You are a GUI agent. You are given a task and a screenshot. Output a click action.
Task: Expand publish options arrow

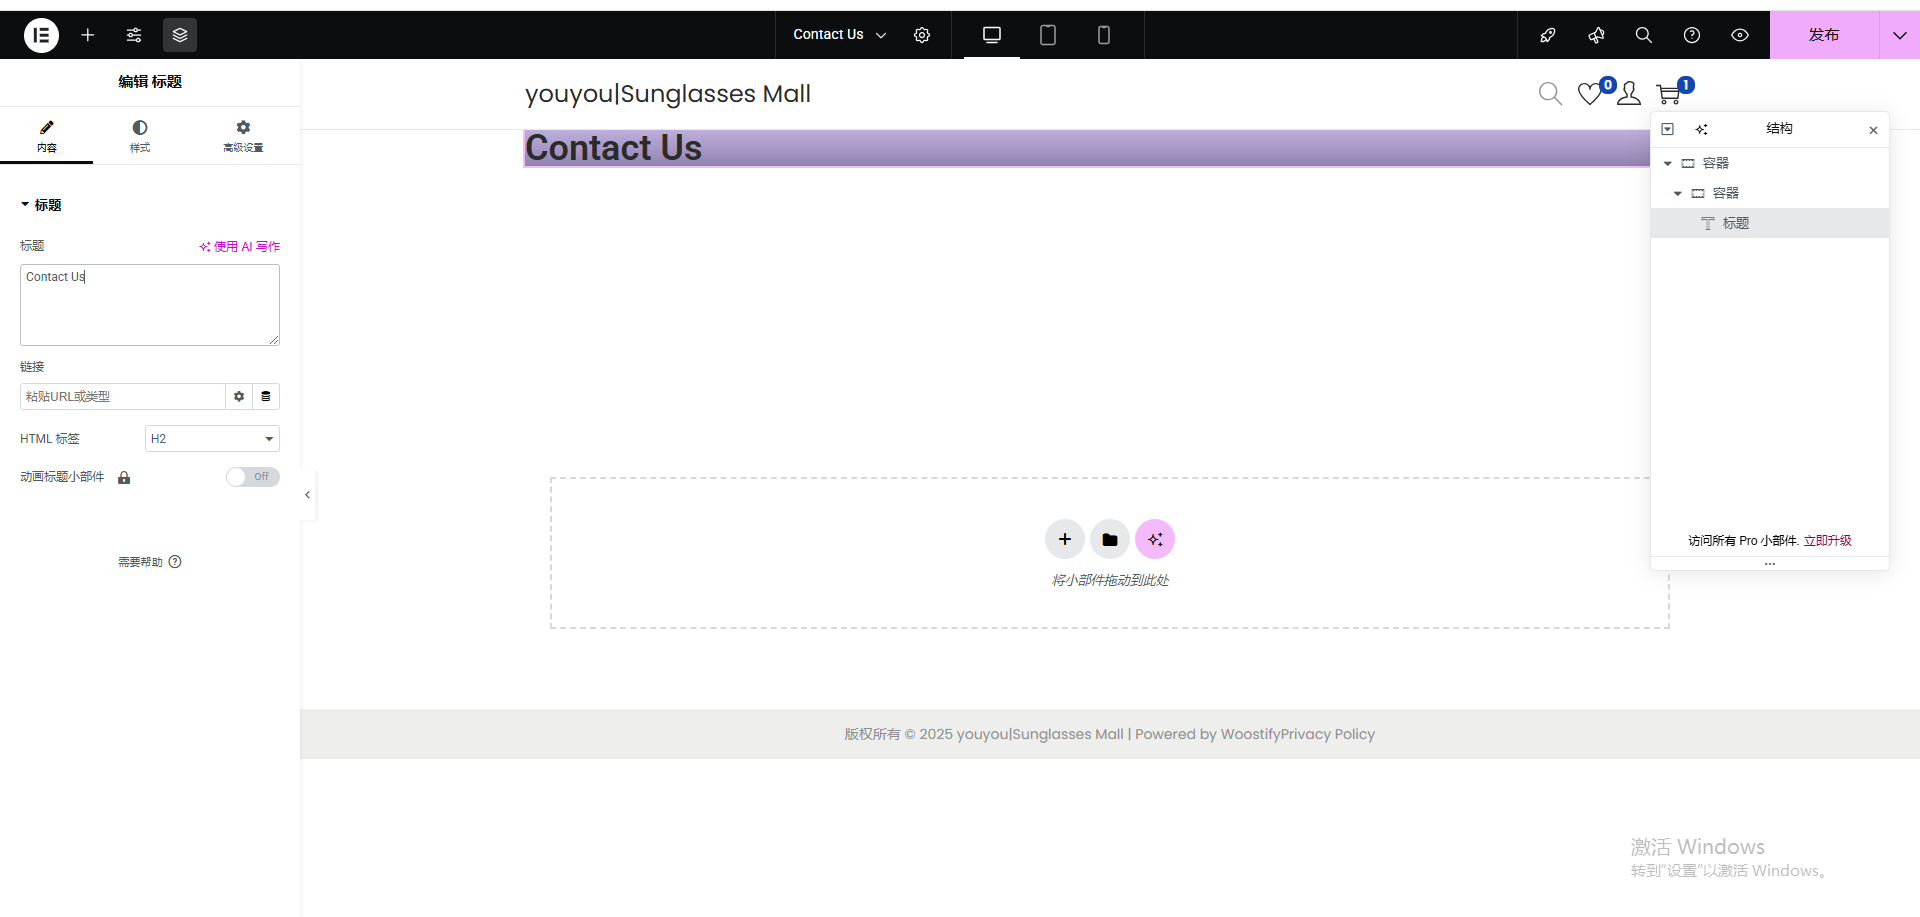[x=1899, y=35]
